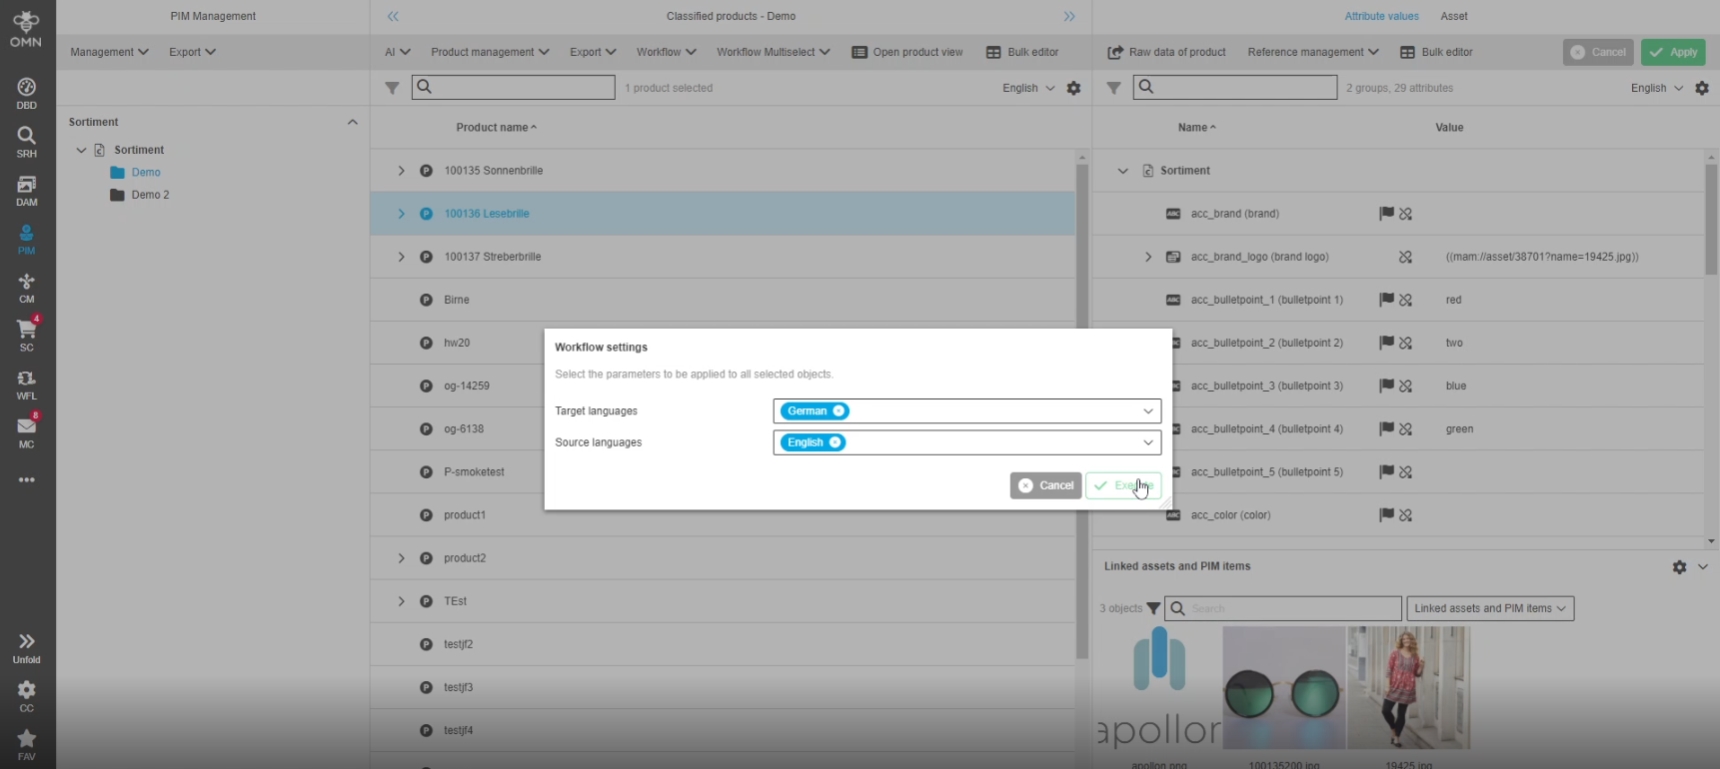
Task: Open the CM sidebar module
Action: 27,288
